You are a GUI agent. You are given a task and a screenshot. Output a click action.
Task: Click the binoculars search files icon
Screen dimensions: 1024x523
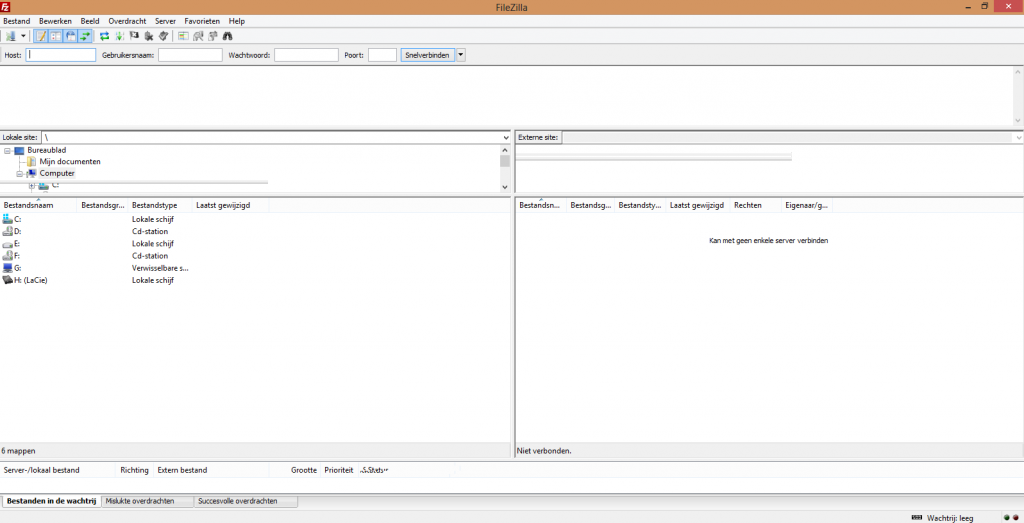[x=228, y=37]
